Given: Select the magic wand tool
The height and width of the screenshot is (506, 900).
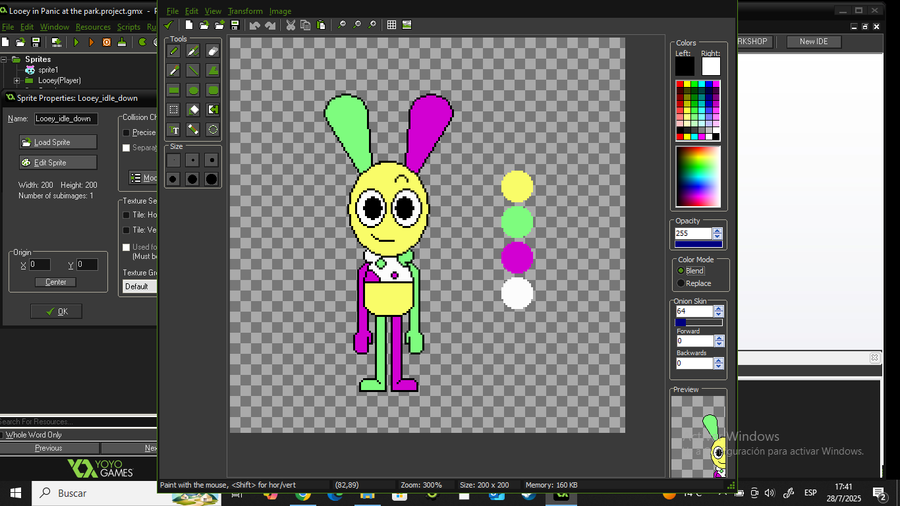Looking at the screenshot, I should [193, 130].
